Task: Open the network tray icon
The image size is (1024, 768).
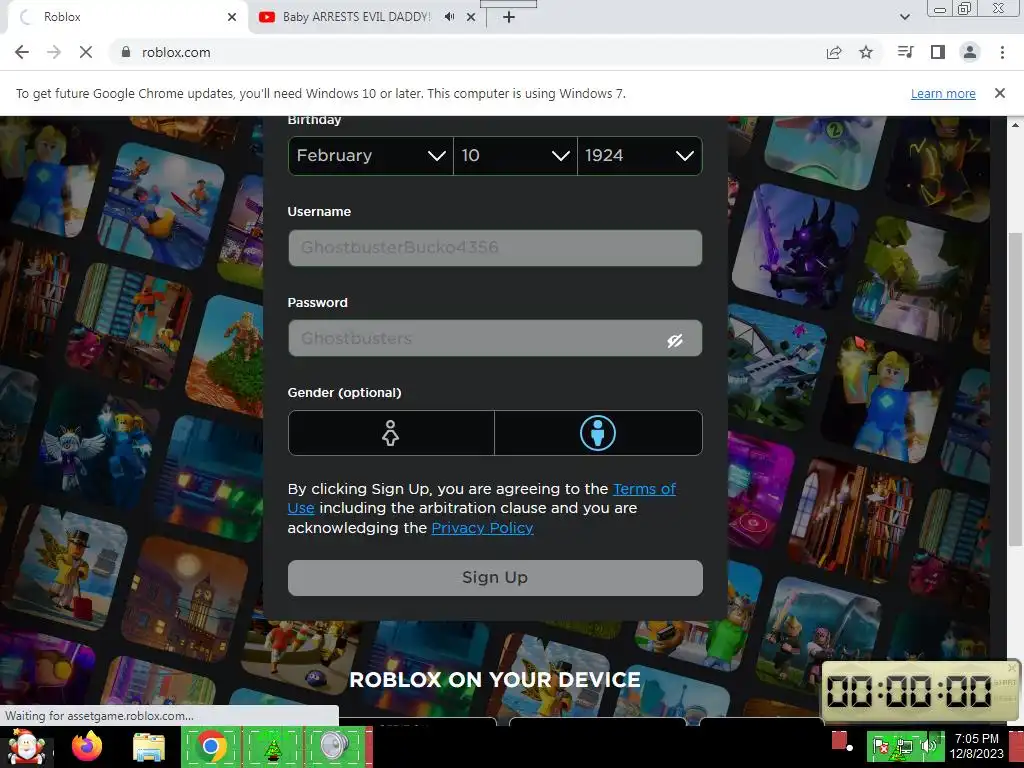Action: pyautogui.click(x=905, y=746)
